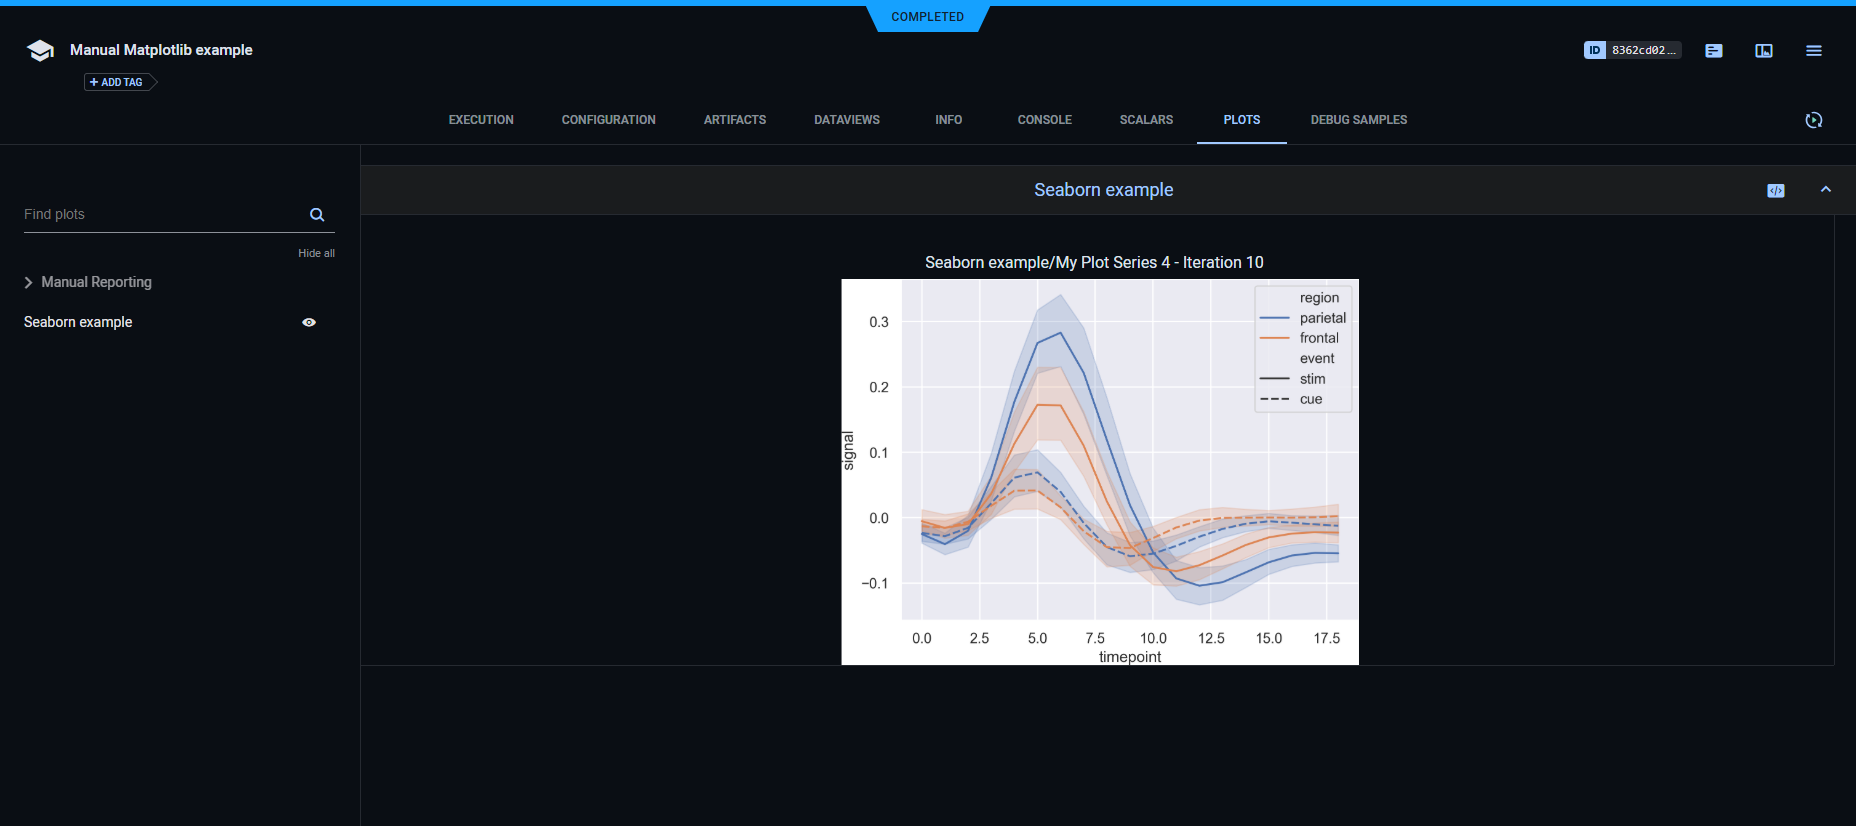Switch to full-screen image view icon
This screenshot has height=826, width=1856.
[x=1764, y=50]
